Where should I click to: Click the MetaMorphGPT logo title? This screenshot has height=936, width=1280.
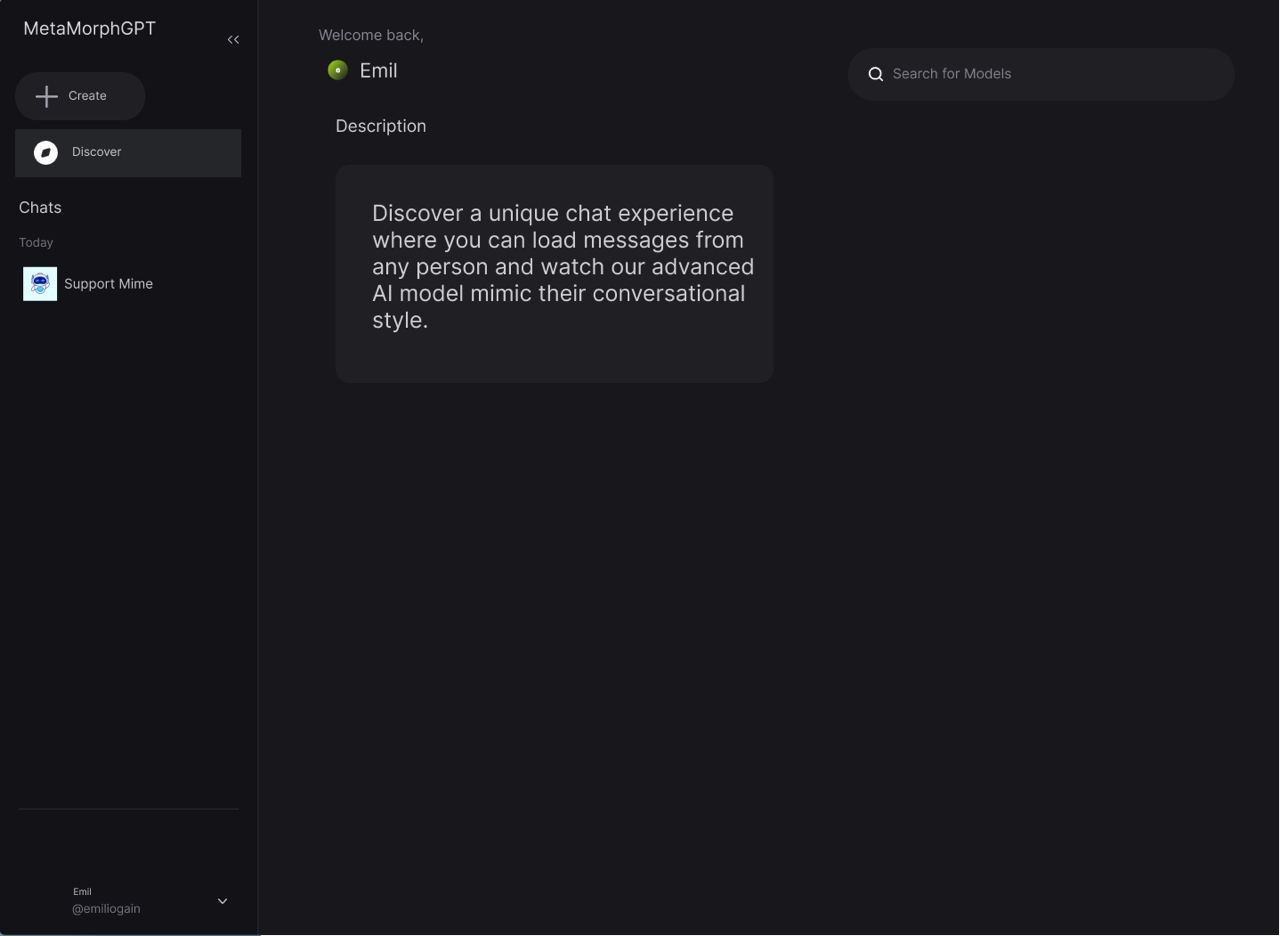pyautogui.click(x=90, y=29)
